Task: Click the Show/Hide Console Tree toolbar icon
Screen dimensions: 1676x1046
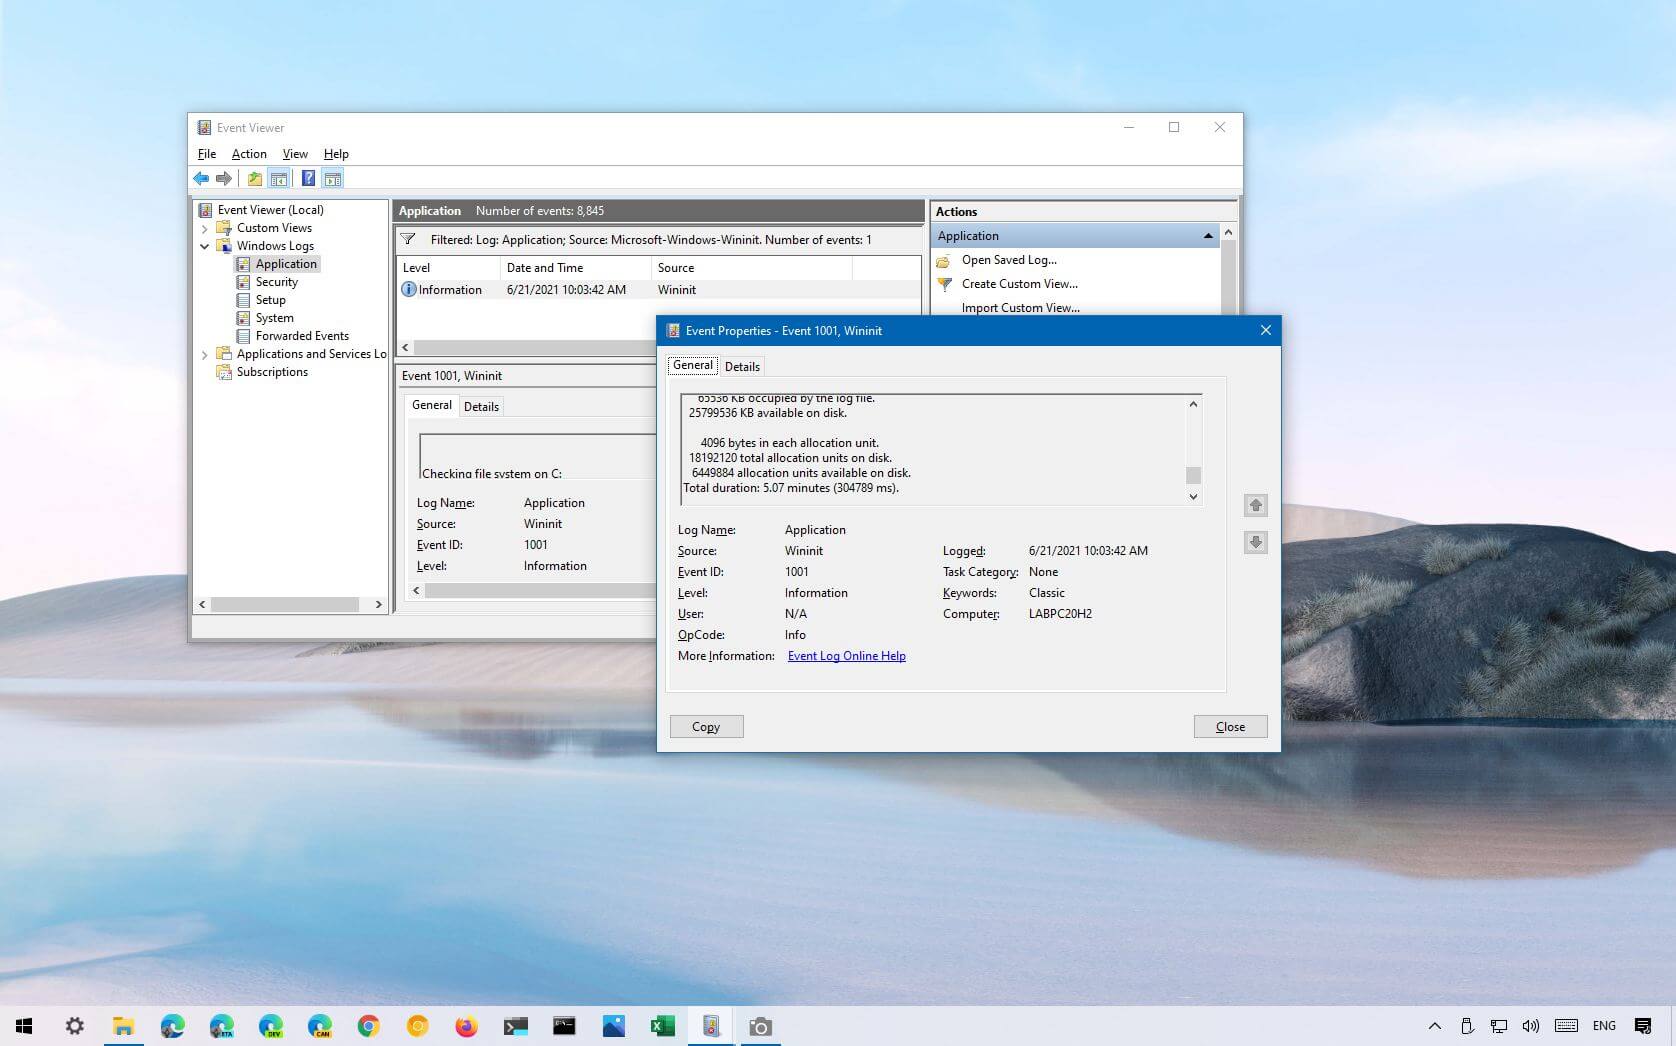Action: [279, 179]
